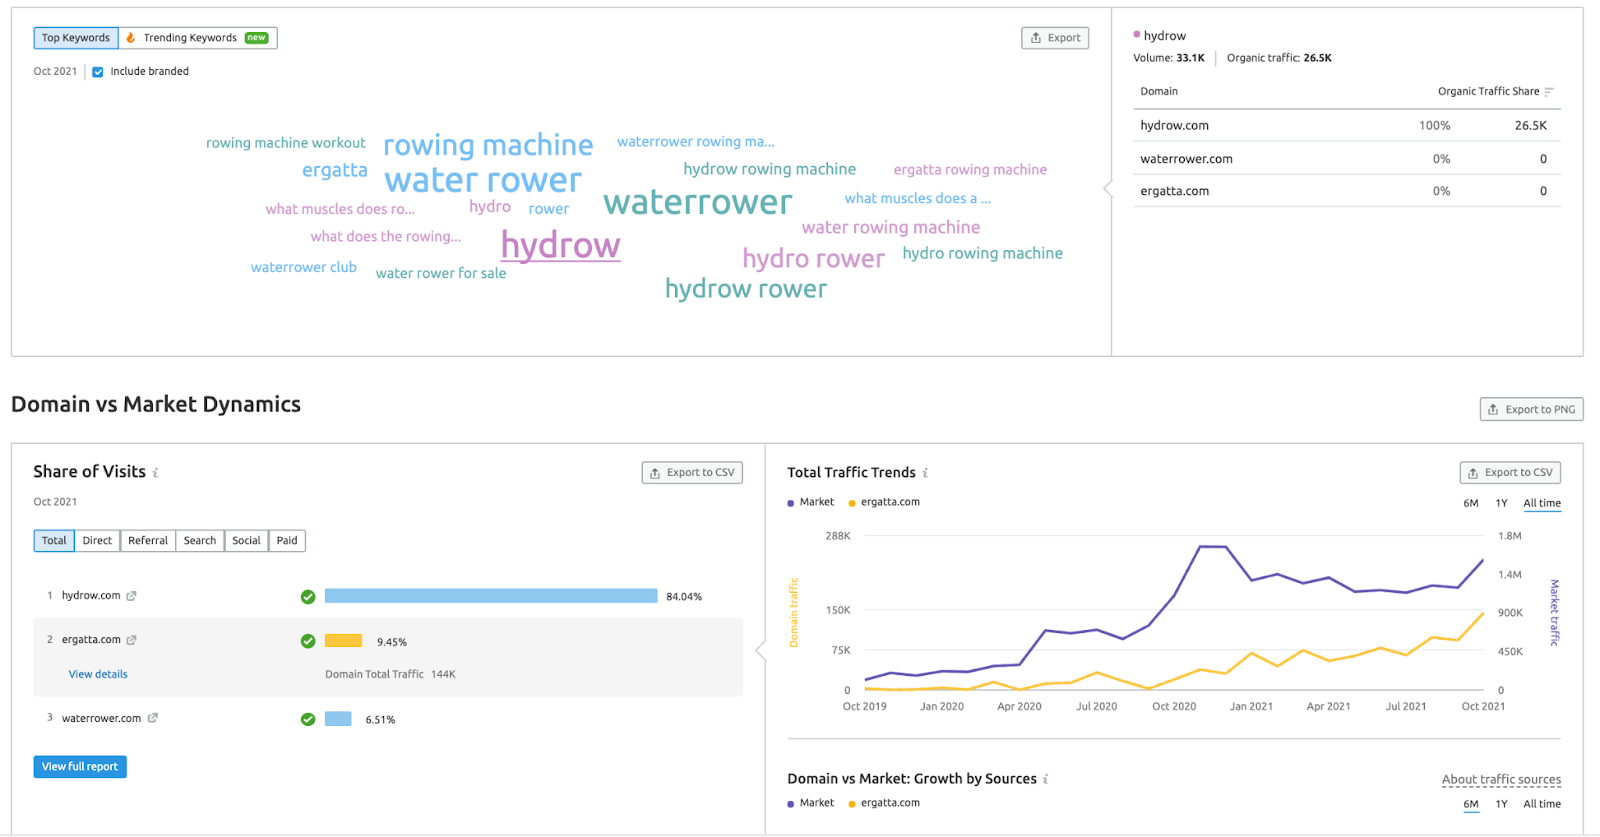Viewport: 1600px width, 837px height.
Task: Select the Direct traffic tab
Action: tap(97, 541)
